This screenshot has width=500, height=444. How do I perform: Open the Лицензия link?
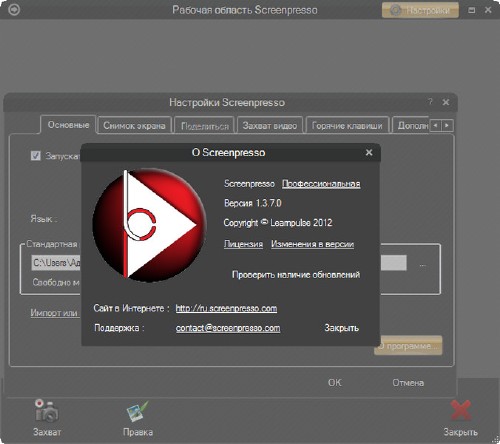pyautogui.click(x=243, y=244)
